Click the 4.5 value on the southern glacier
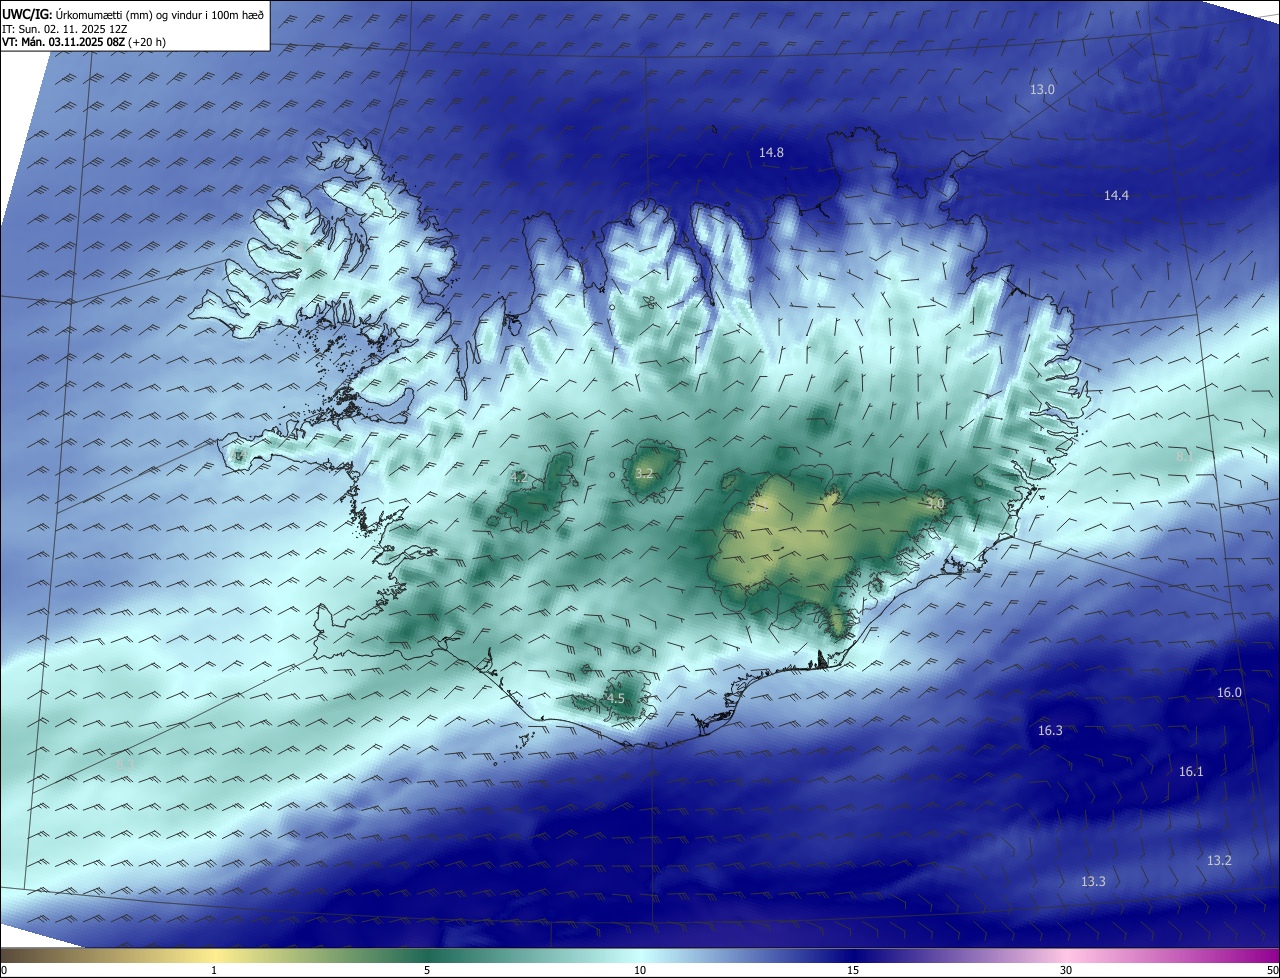Image resolution: width=1280 pixels, height=978 pixels. pyautogui.click(x=615, y=699)
